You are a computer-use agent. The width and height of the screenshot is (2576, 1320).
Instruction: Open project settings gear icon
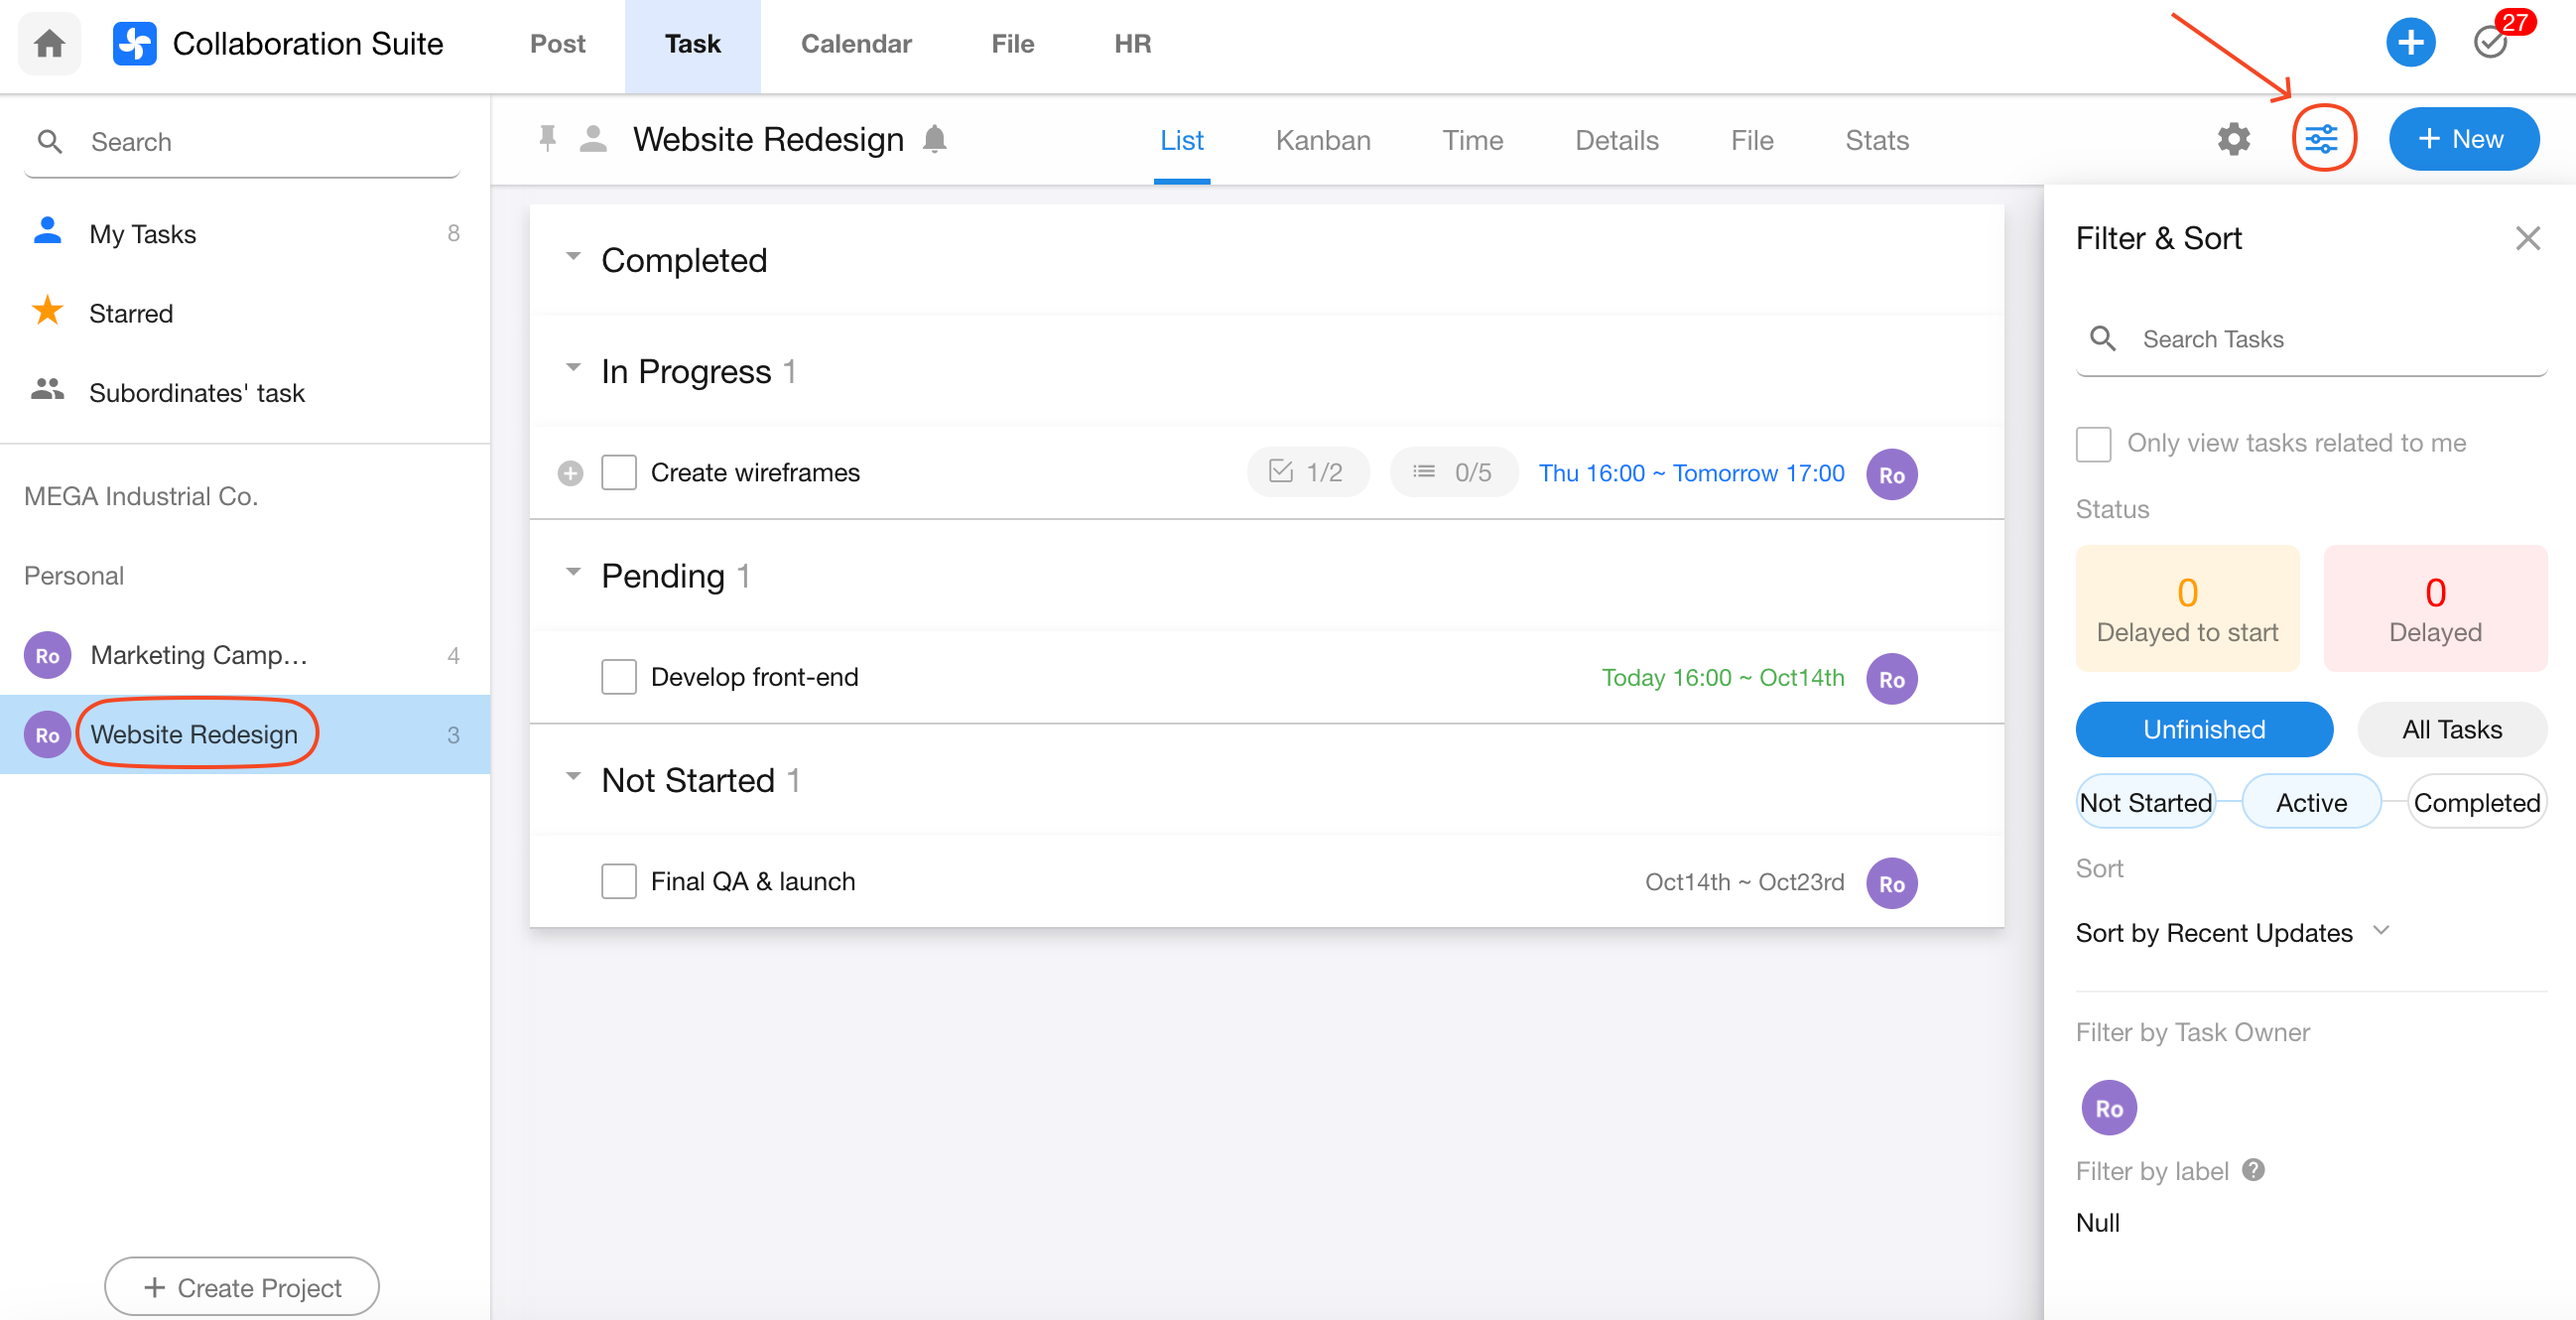click(2233, 138)
